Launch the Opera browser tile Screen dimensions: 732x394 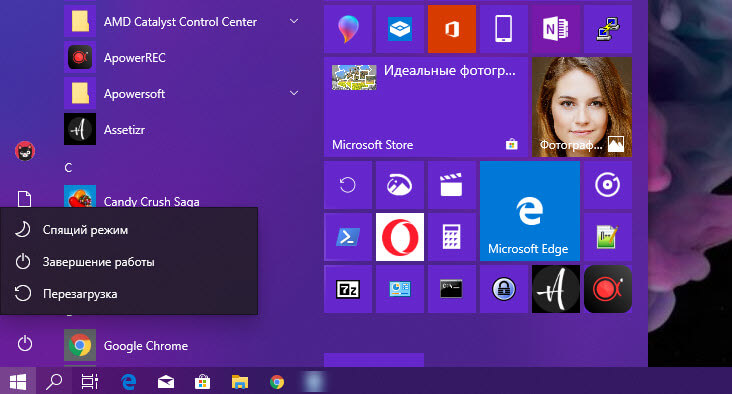tap(400, 237)
